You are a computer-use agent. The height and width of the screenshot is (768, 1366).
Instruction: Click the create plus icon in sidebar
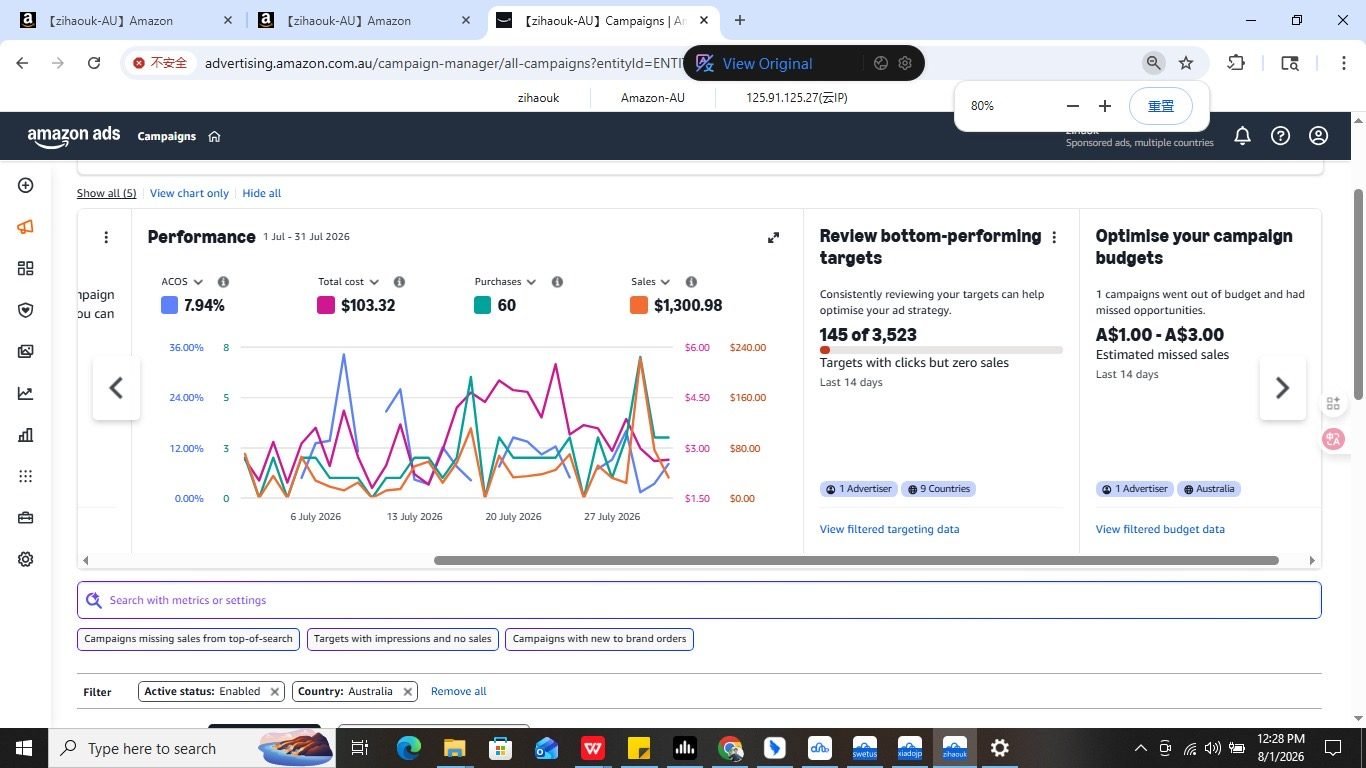[x=26, y=185]
